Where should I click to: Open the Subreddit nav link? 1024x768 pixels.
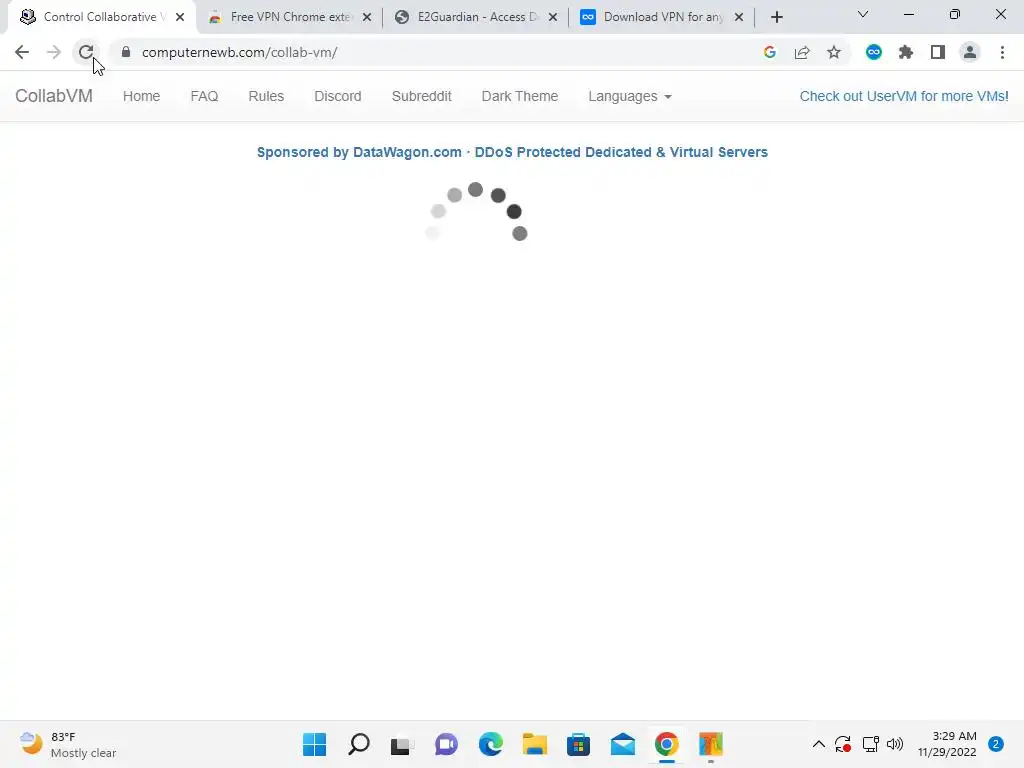pyautogui.click(x=422, y=96)
